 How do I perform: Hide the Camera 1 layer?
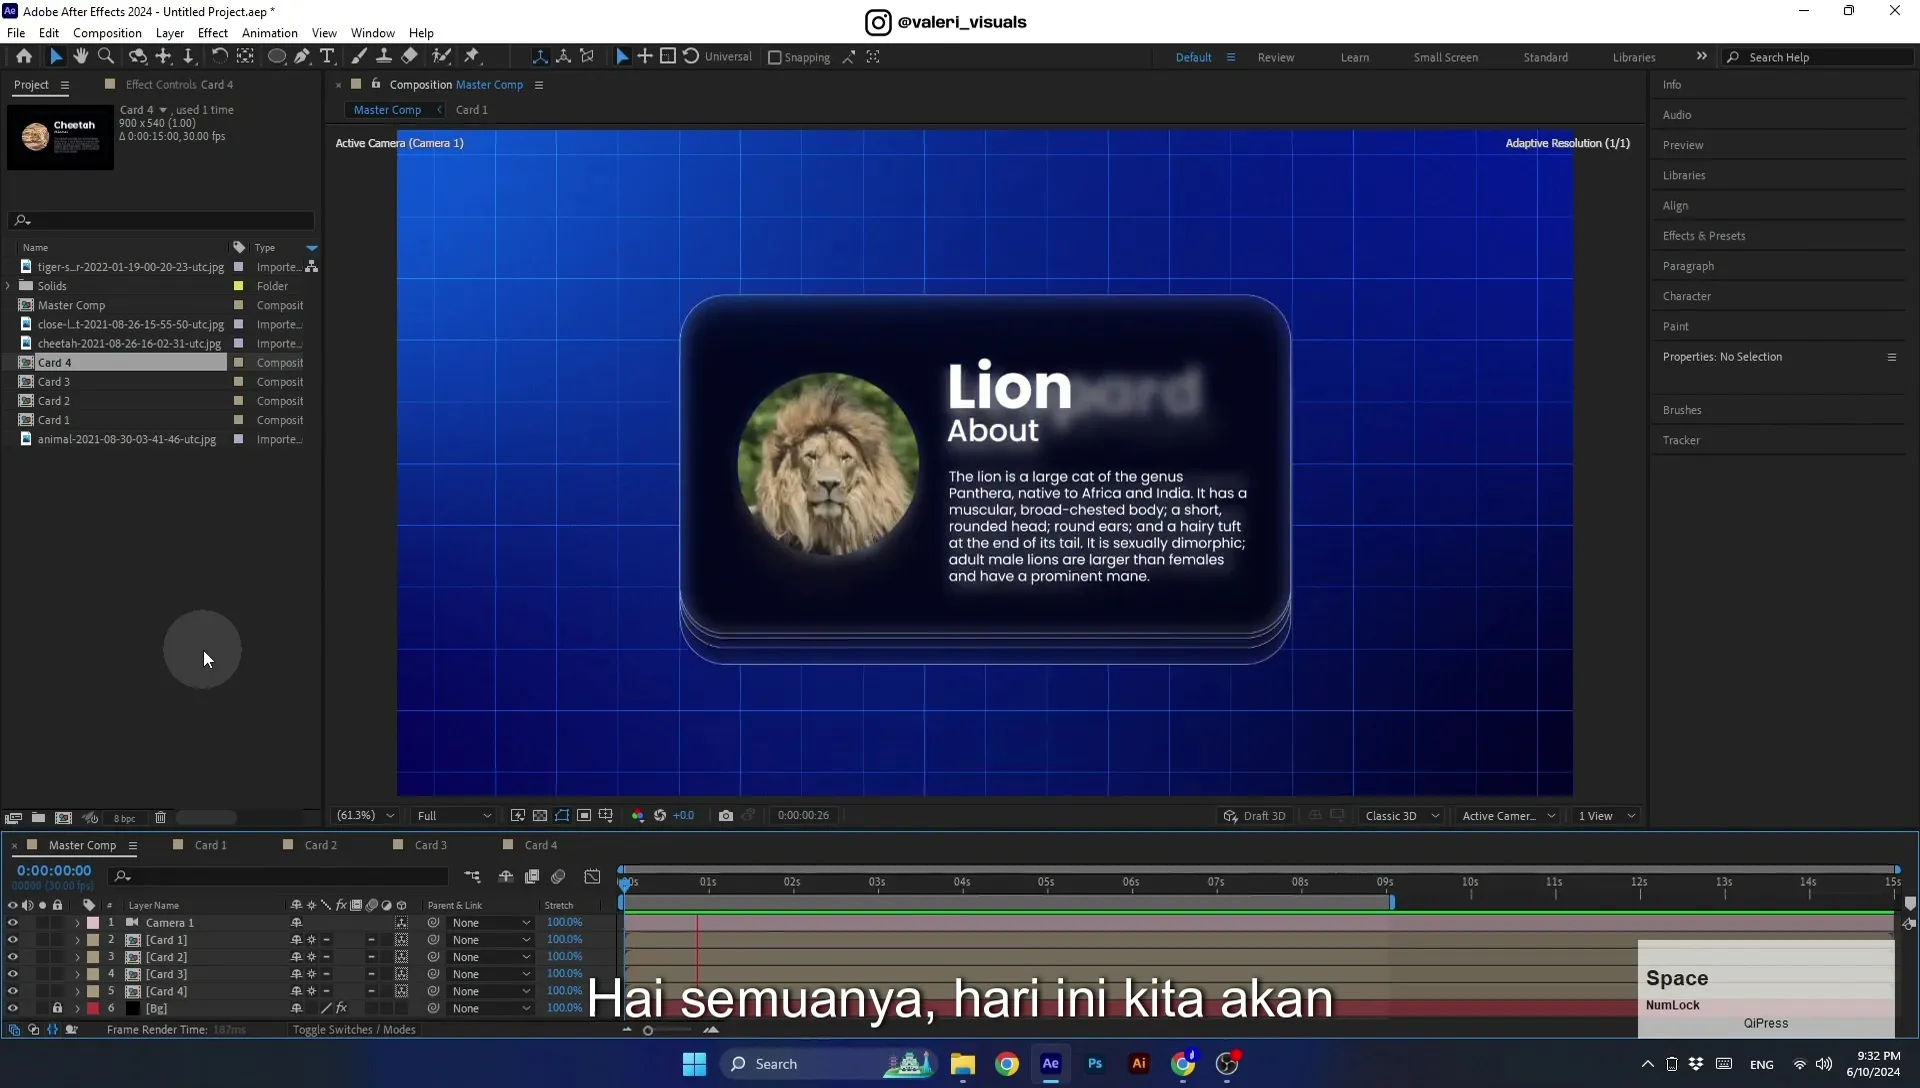coord(12,923)
